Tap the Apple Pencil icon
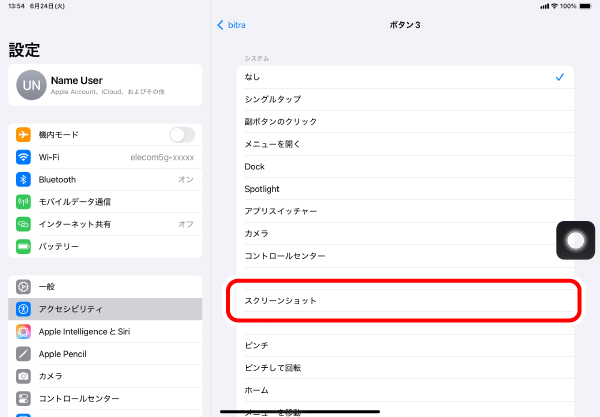The image size is (600, 417). click(24, 354)
